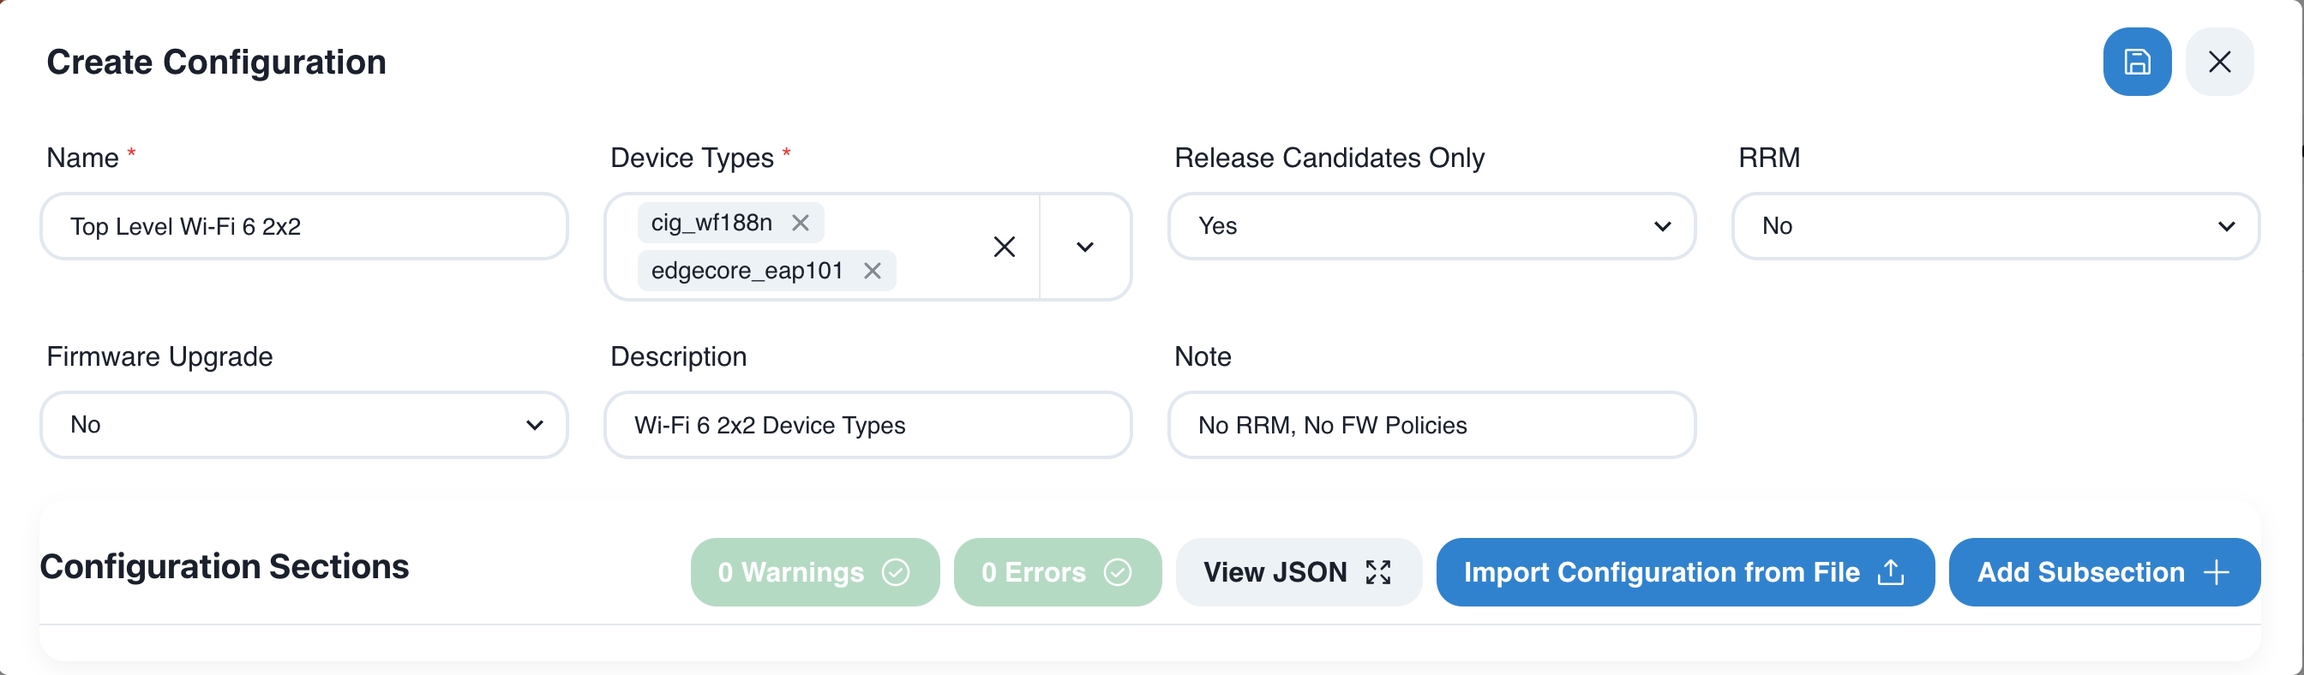Click the Description text field
The width and height of the screenshot is (2304, 675).
pos(867,425)
